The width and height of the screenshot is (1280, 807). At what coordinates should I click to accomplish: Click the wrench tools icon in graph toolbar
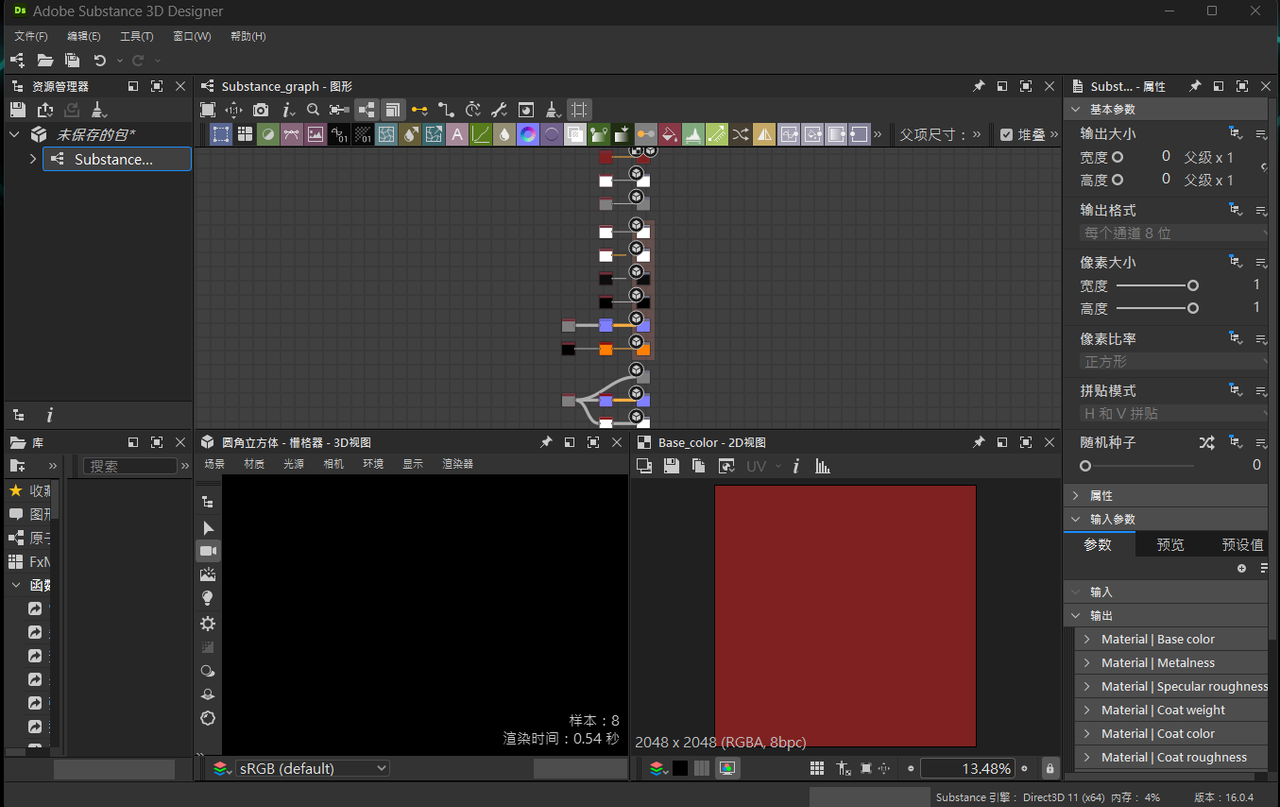[499, 110]
